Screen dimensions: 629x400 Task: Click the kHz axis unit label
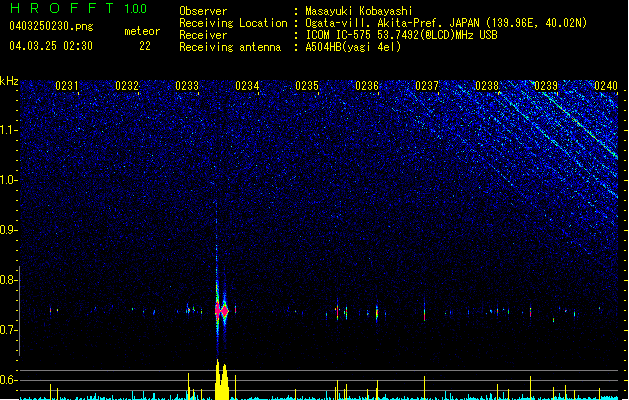(9, 81)
